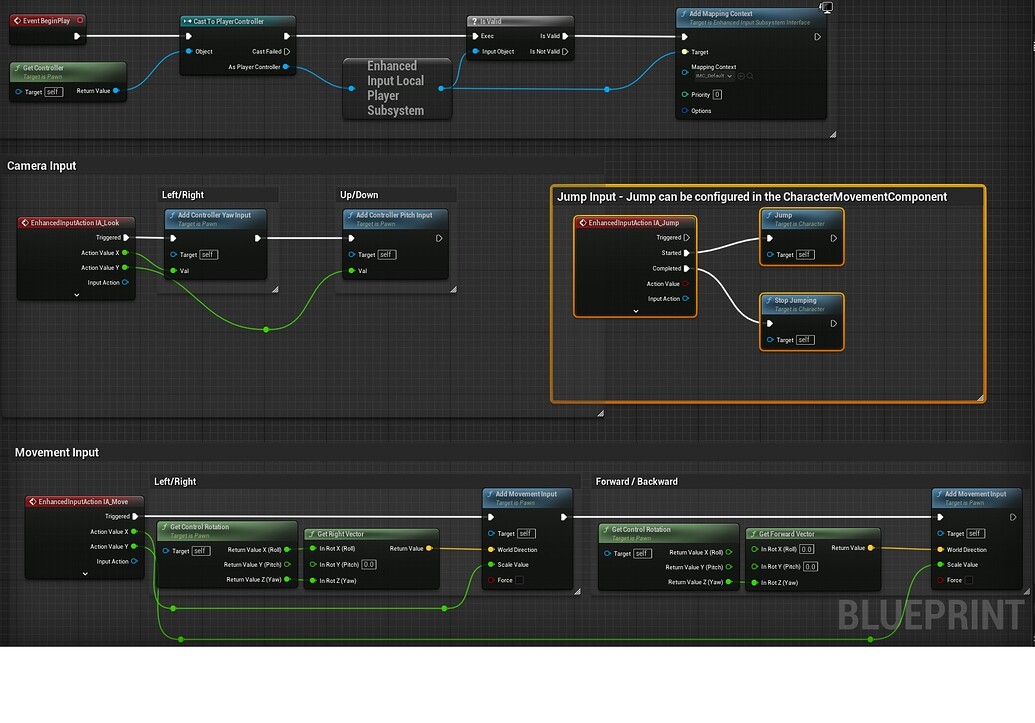Open the IMC_Default mapping context dropdown
Screen dimensions: 1035x723
729,76
